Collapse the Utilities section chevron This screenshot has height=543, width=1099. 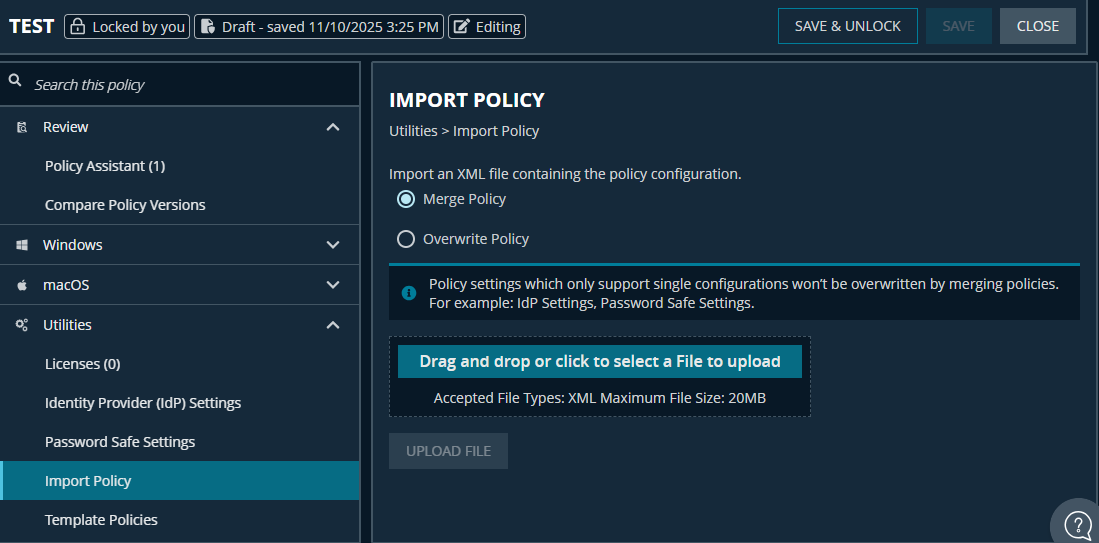[x=334, y=325]
